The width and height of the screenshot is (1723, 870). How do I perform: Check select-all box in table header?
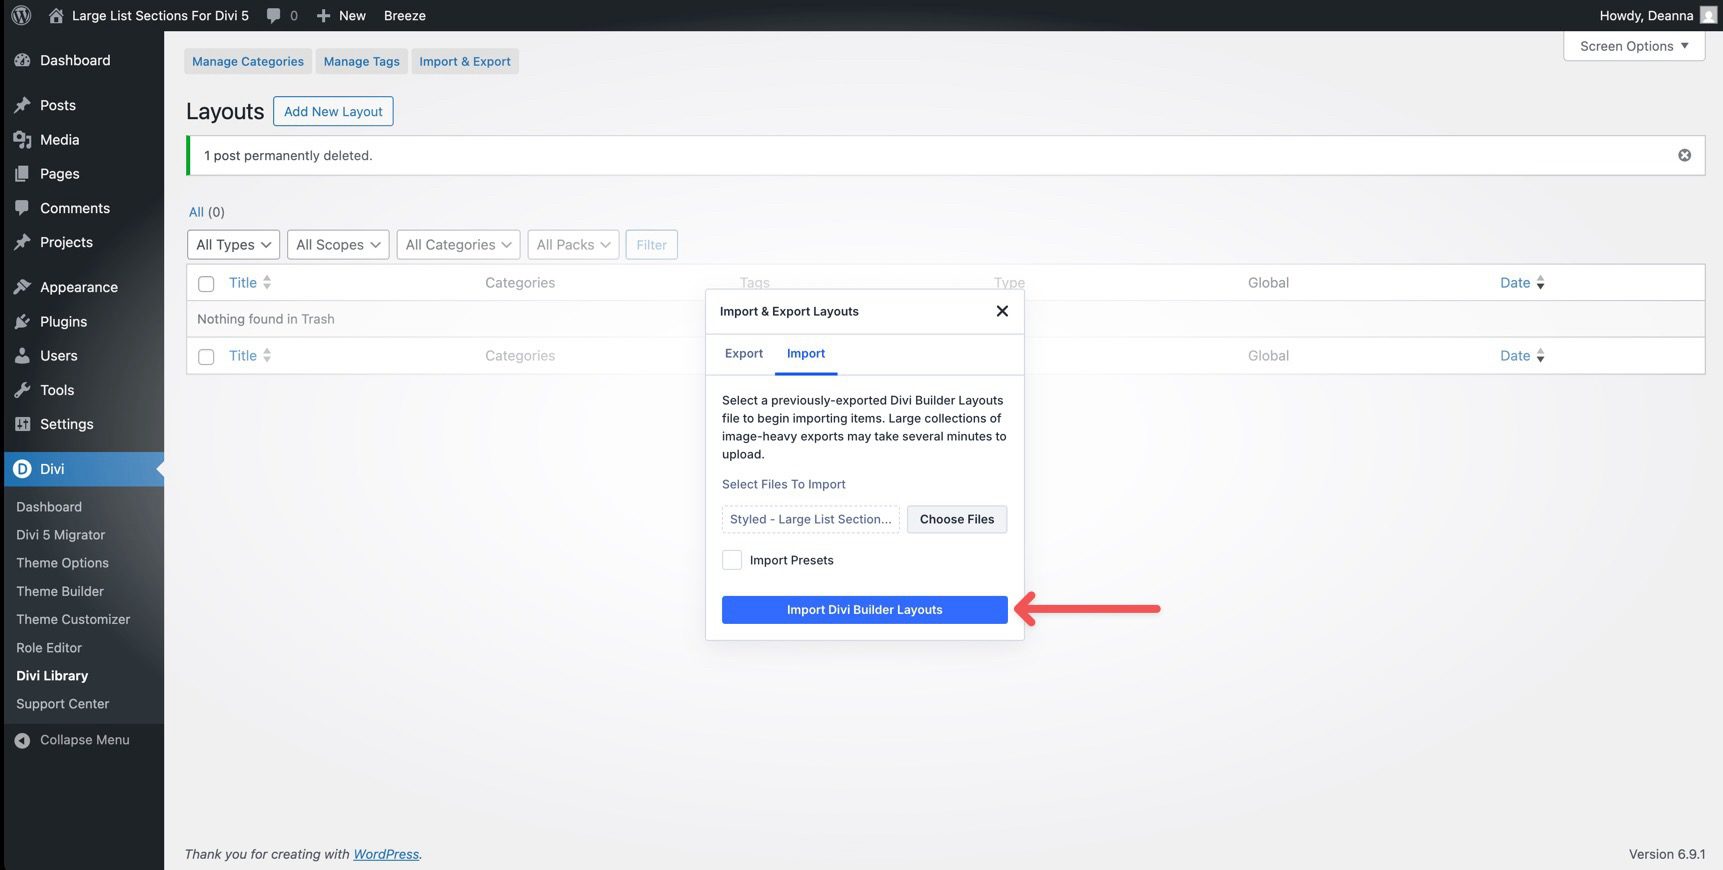pos(206,284)
